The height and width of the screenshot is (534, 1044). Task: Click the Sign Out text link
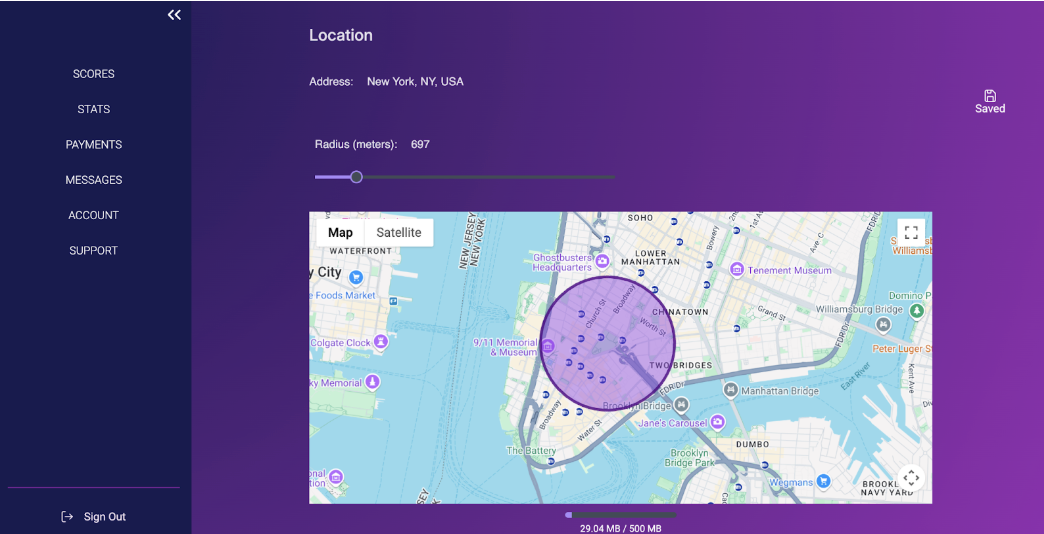pos(105,517)
